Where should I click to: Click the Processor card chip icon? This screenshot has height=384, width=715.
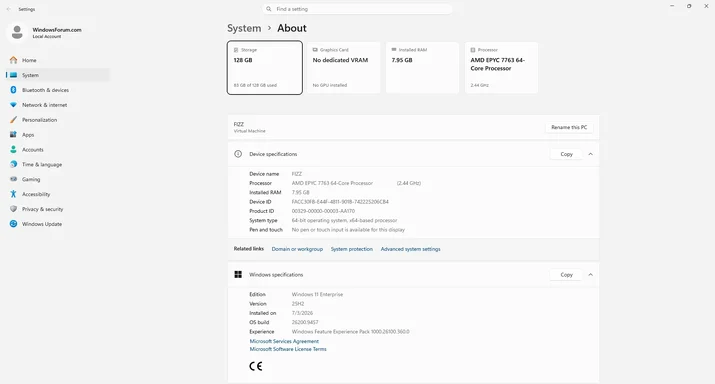tap(473, 50)
